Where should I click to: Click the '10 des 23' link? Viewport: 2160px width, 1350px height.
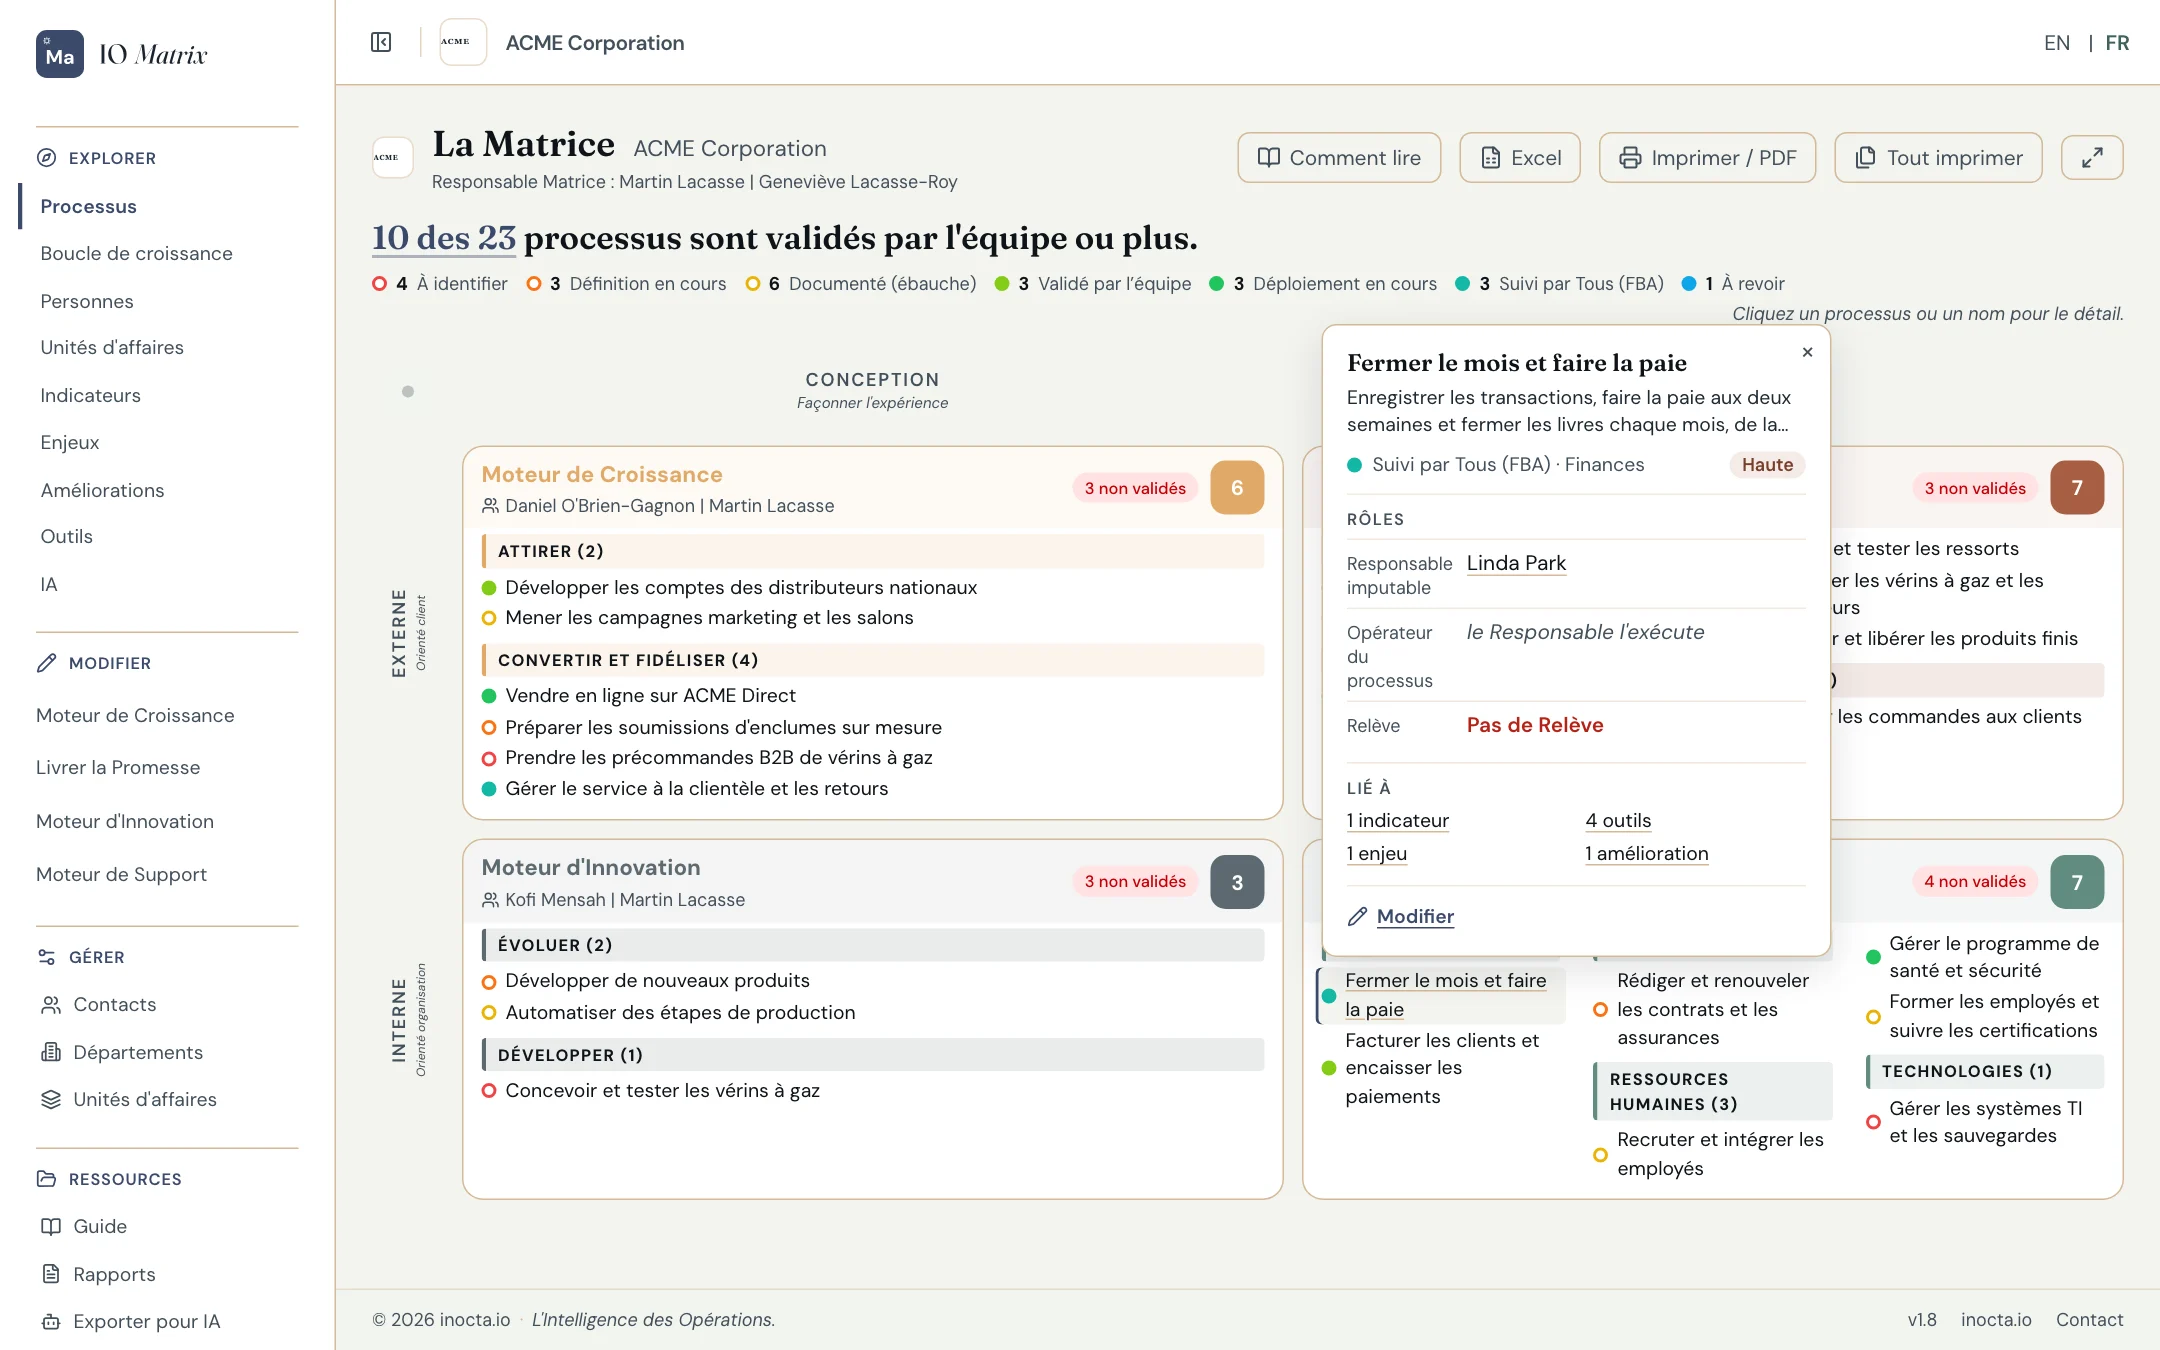click(x=444, y=238)
